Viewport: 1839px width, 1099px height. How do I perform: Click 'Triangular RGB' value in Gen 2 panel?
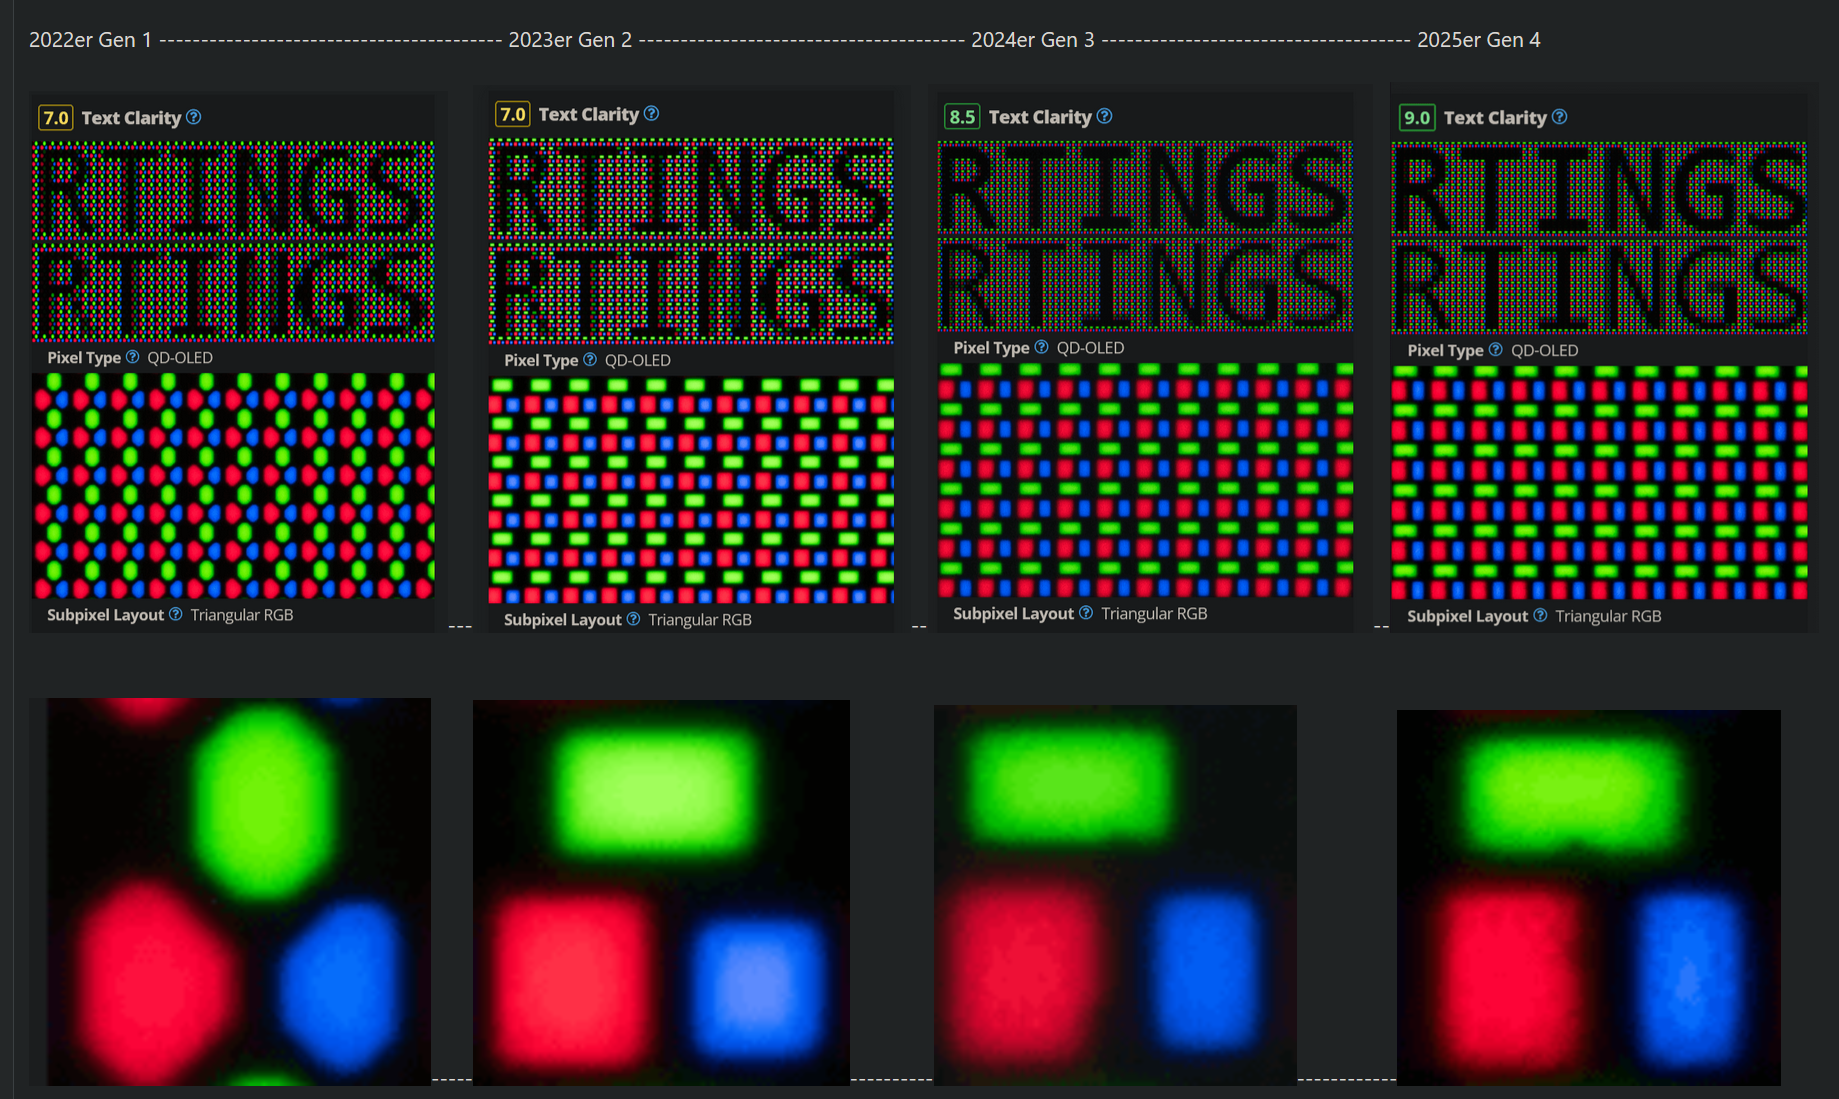(x=700, y=619)
